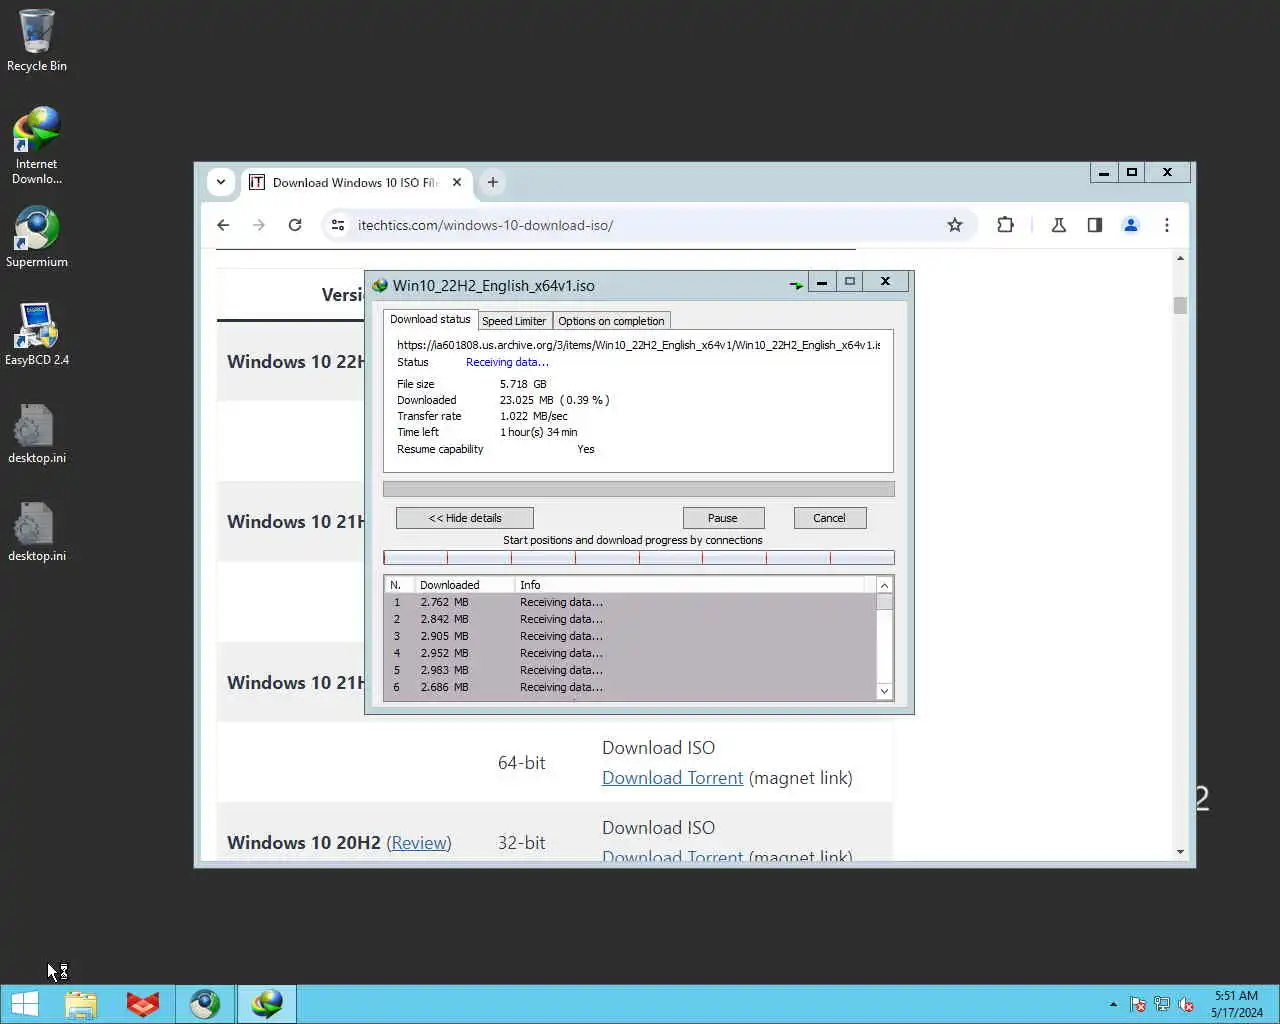This screenshot has width=1280, height=1024.
Task: Select connection row 6 with 2.686 MB
Action: [x=630, y=687]
